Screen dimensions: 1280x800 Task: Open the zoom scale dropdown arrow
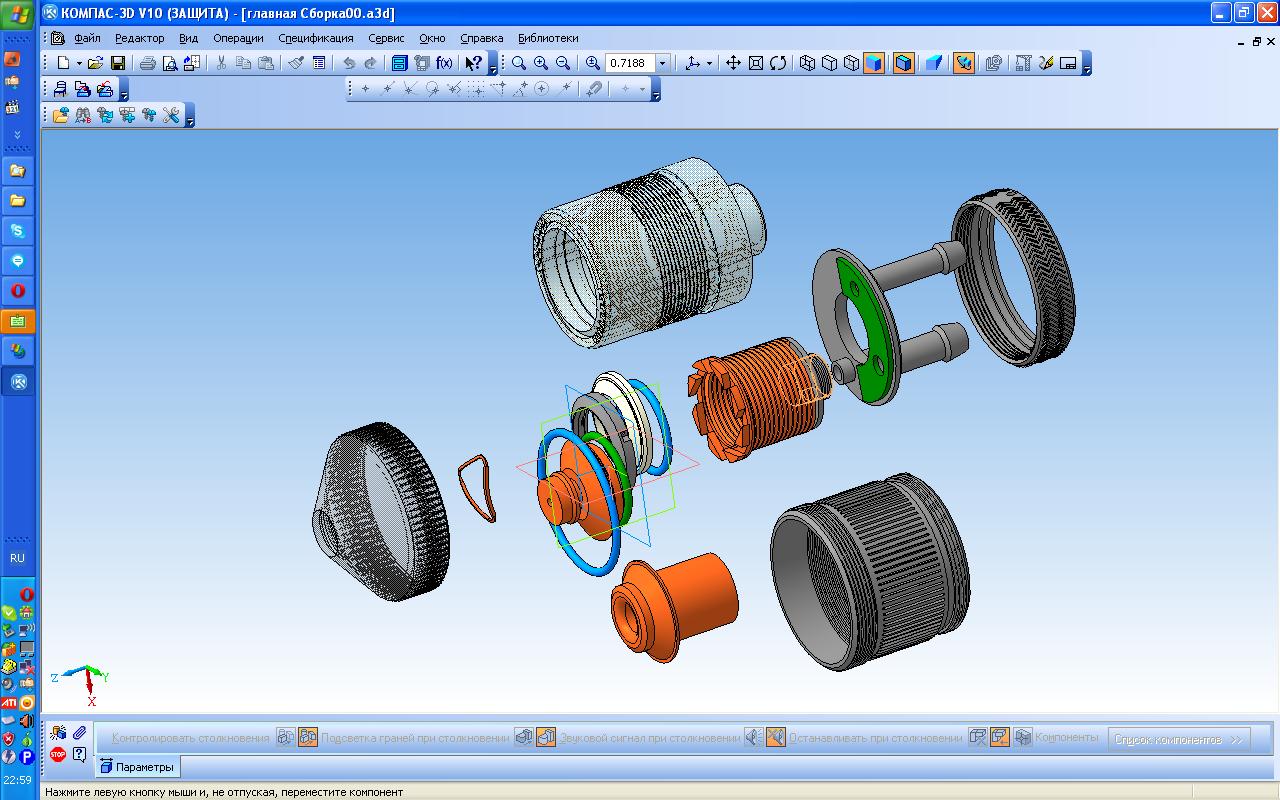click(662, 63)
